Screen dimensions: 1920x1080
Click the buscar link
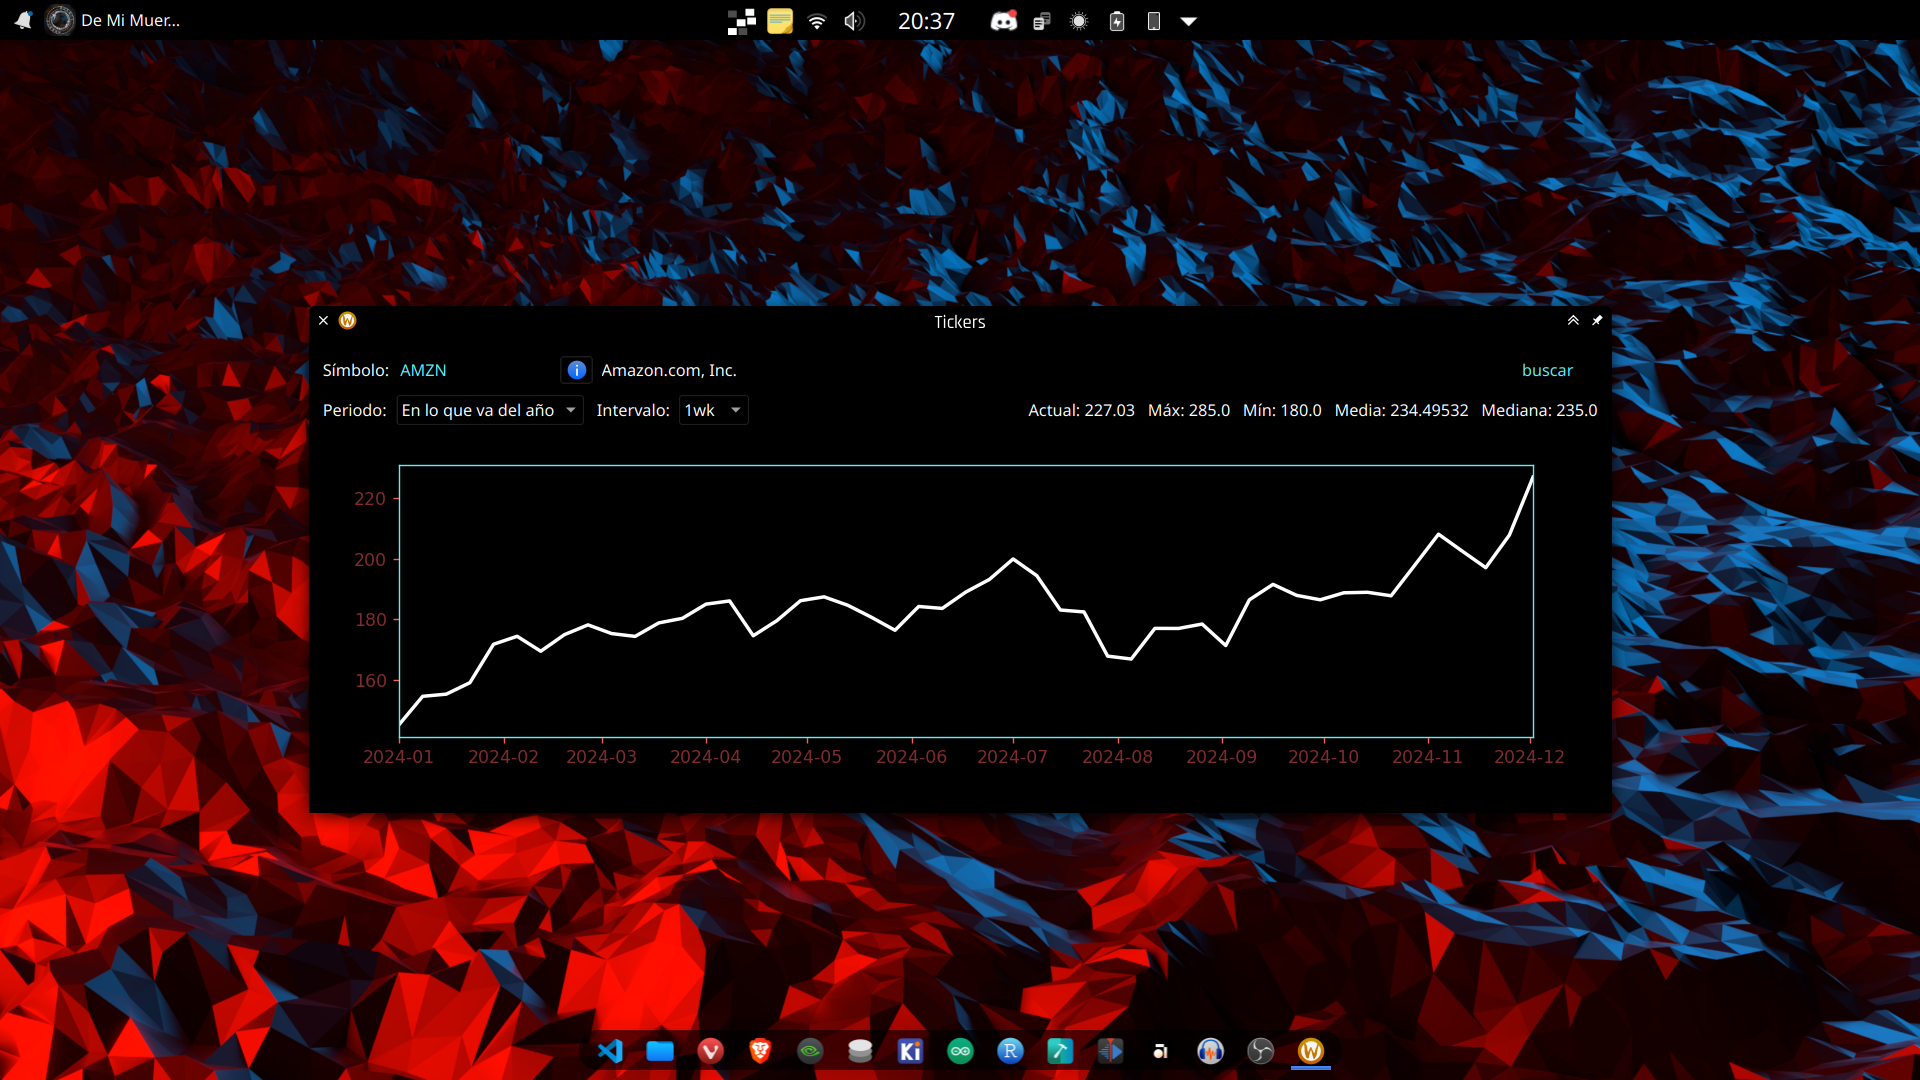coord(1546,370)
